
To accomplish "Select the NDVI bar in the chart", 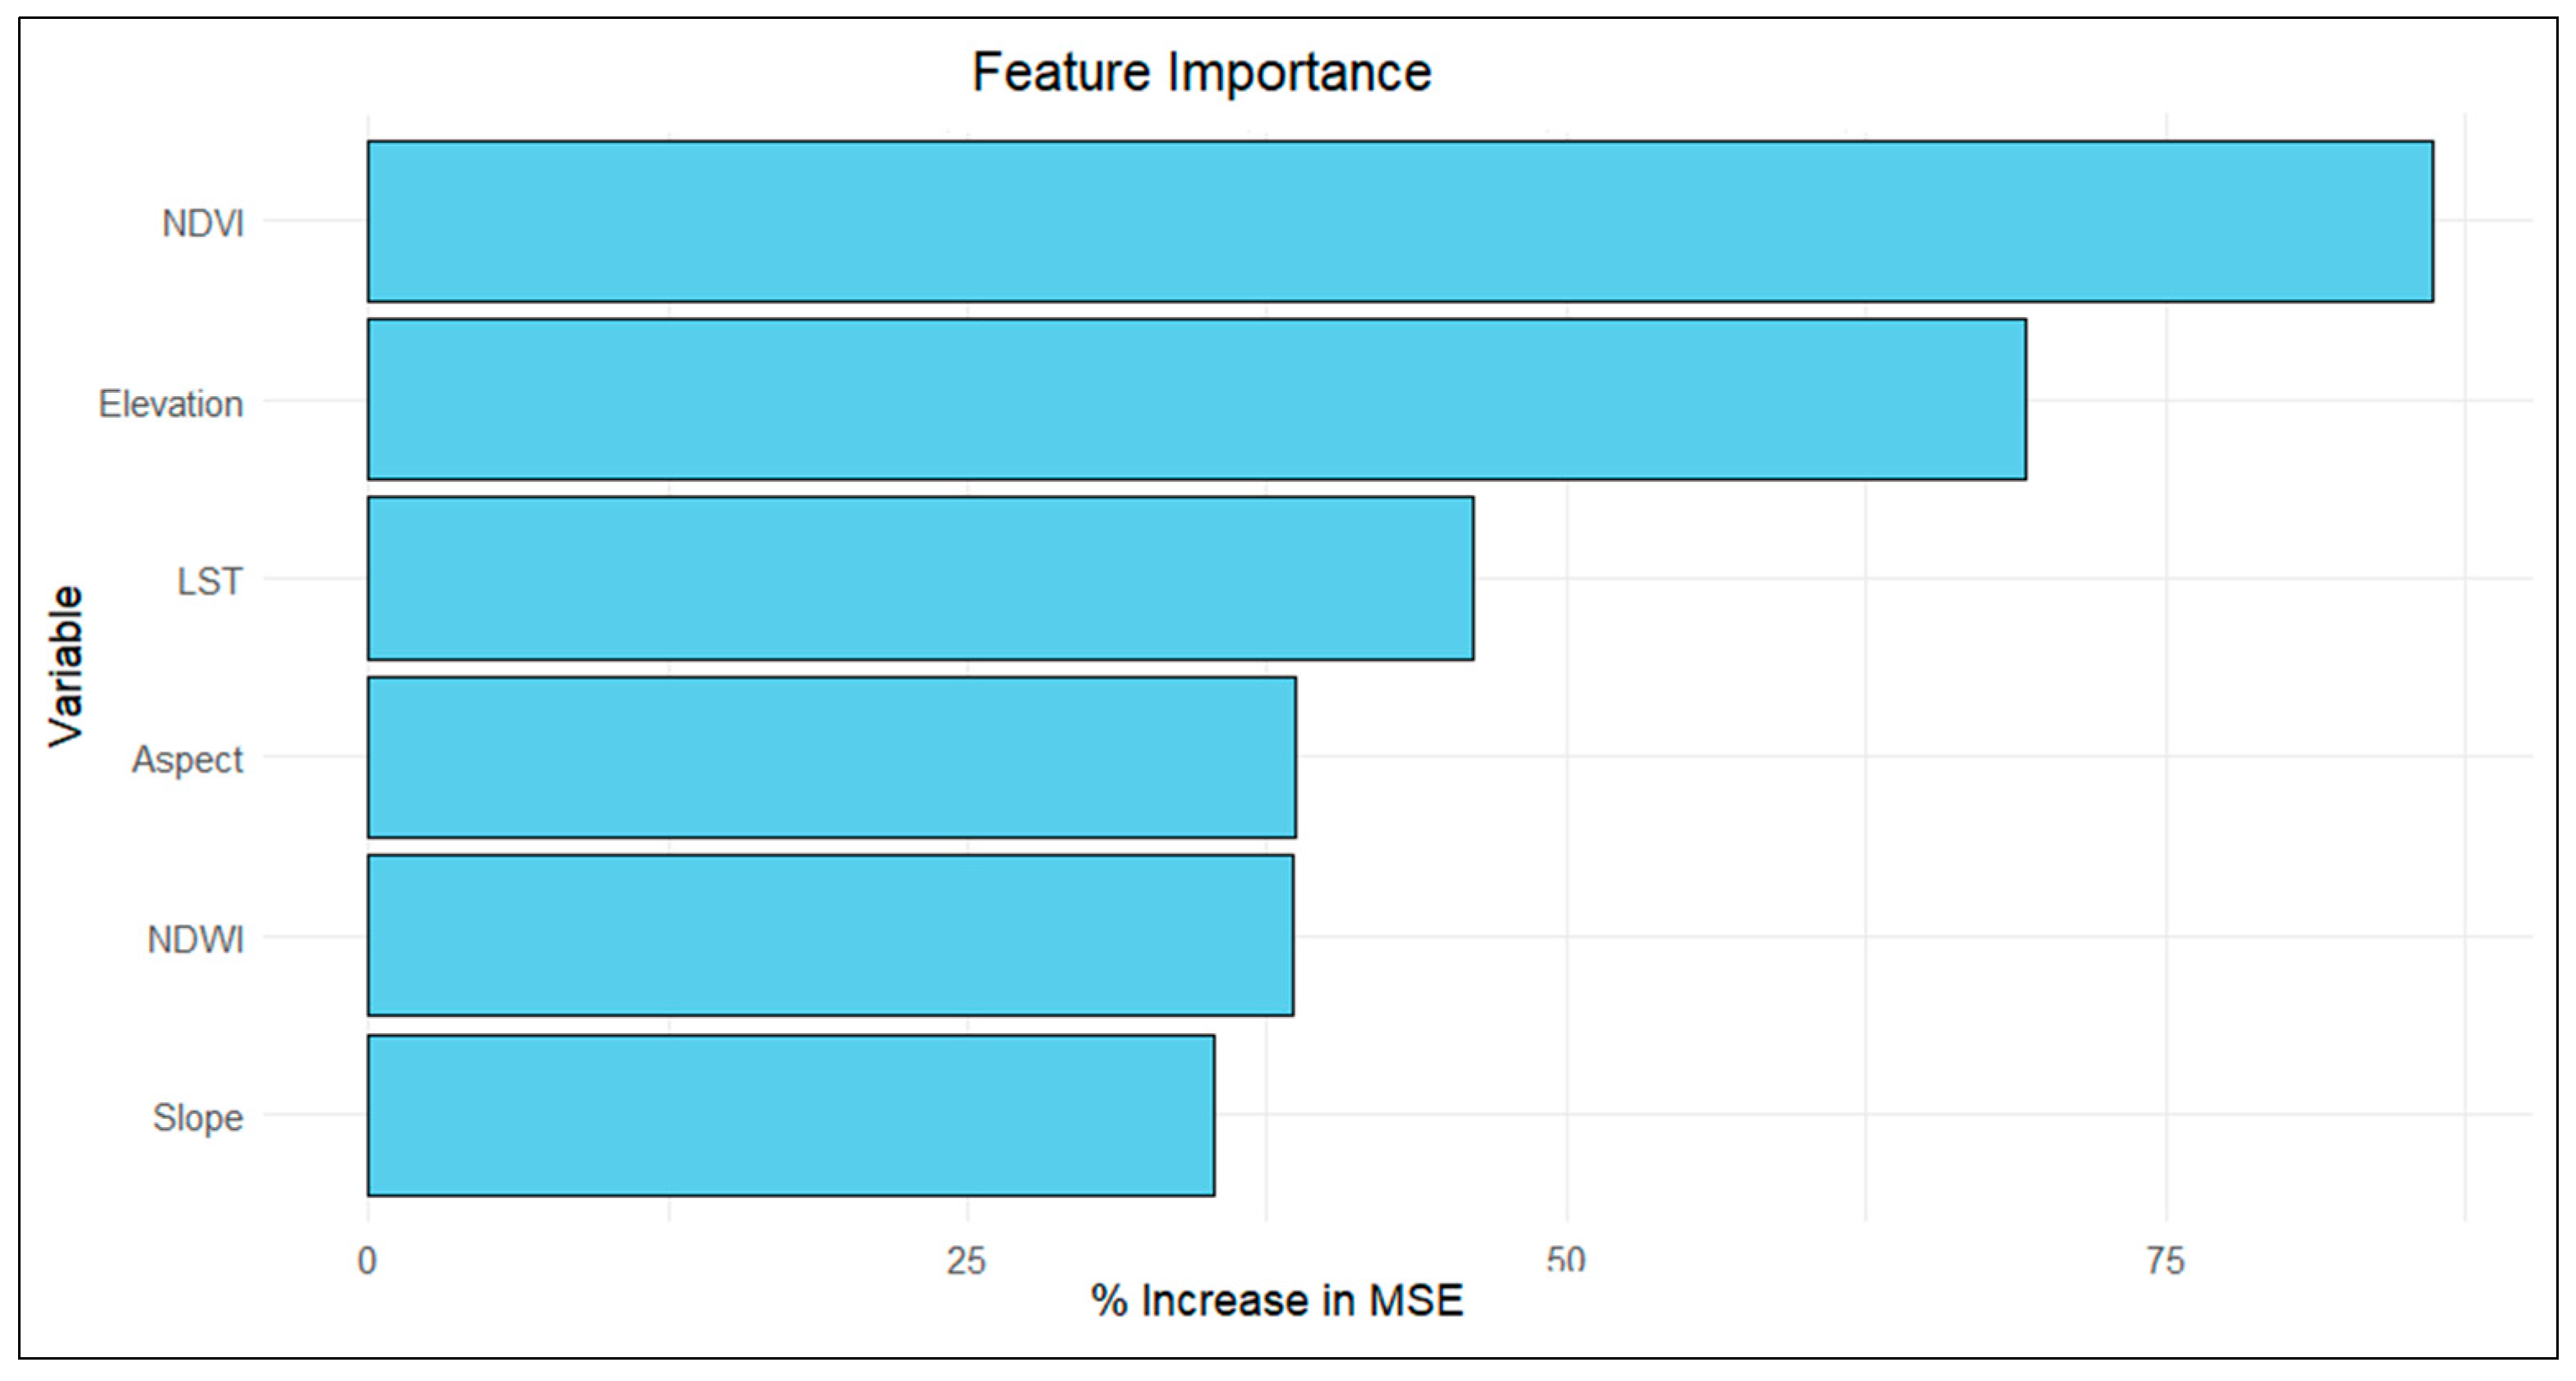I will 1399,221.
